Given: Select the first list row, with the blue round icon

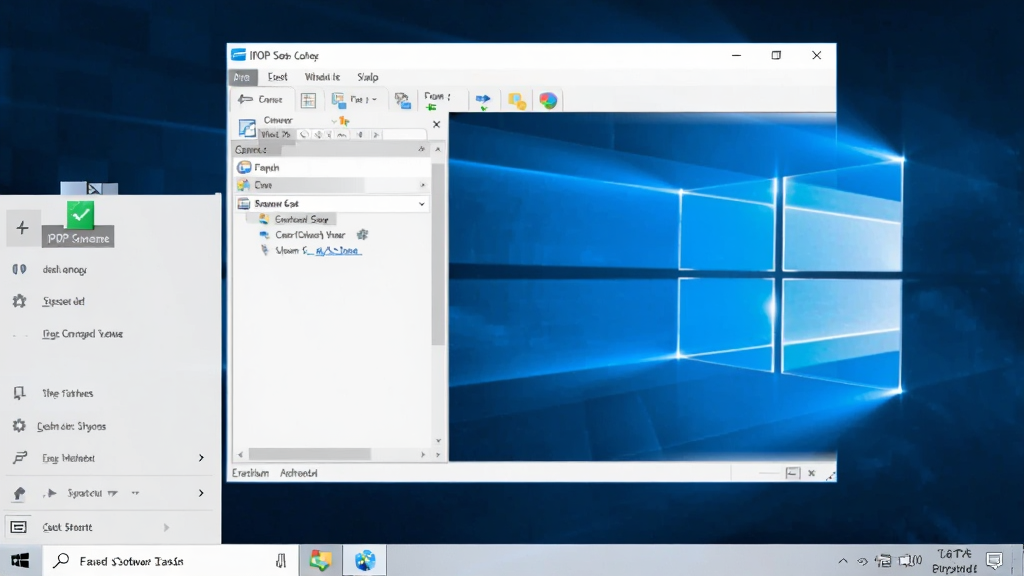Looking at the screenshot, I should coord(332,167).
